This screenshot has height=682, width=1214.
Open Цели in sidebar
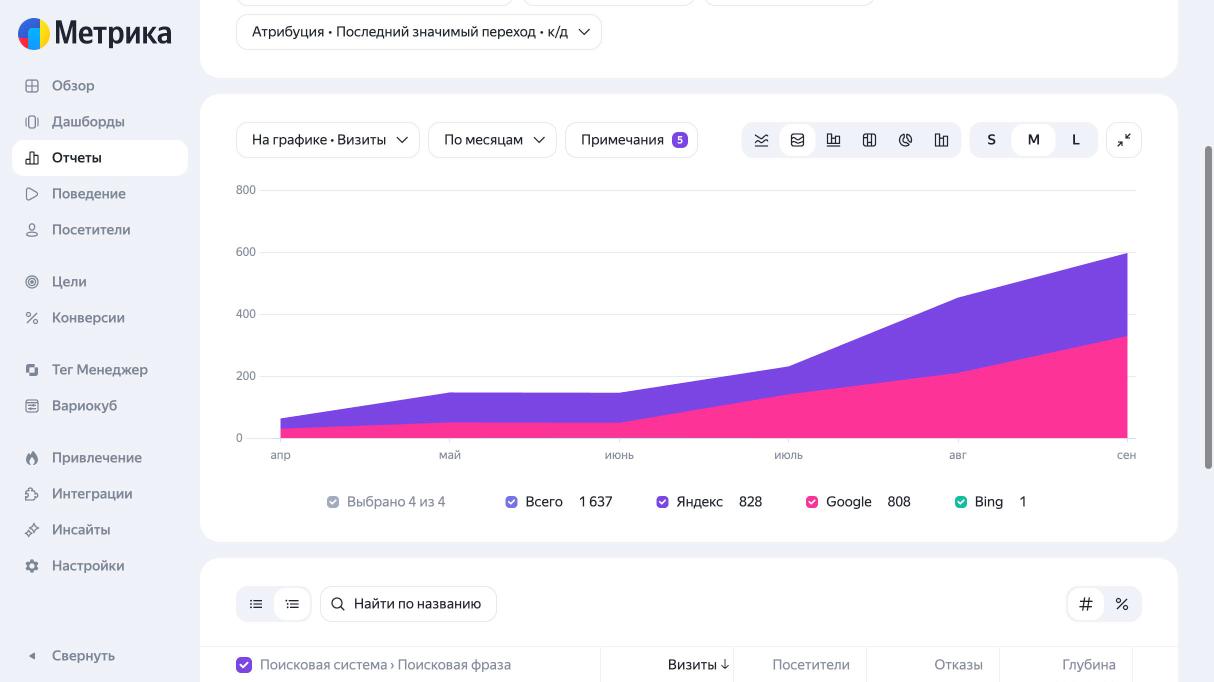100,282
